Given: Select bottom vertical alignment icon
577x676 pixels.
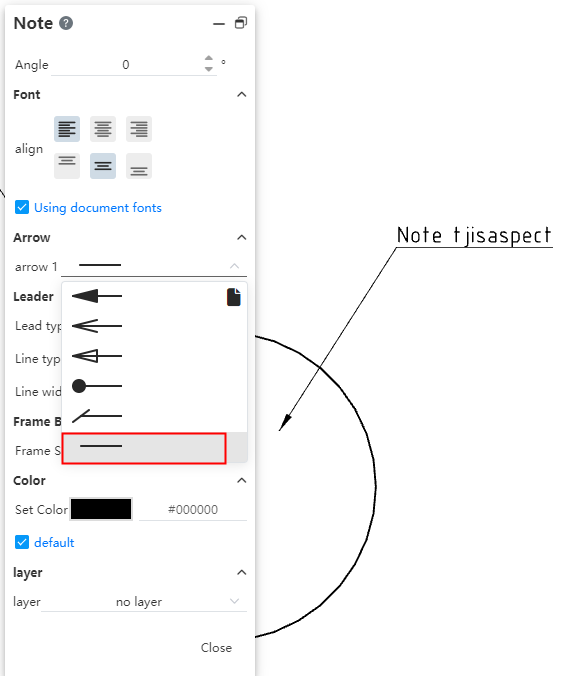Looking at the screenshot, I should tap(139, 166).
